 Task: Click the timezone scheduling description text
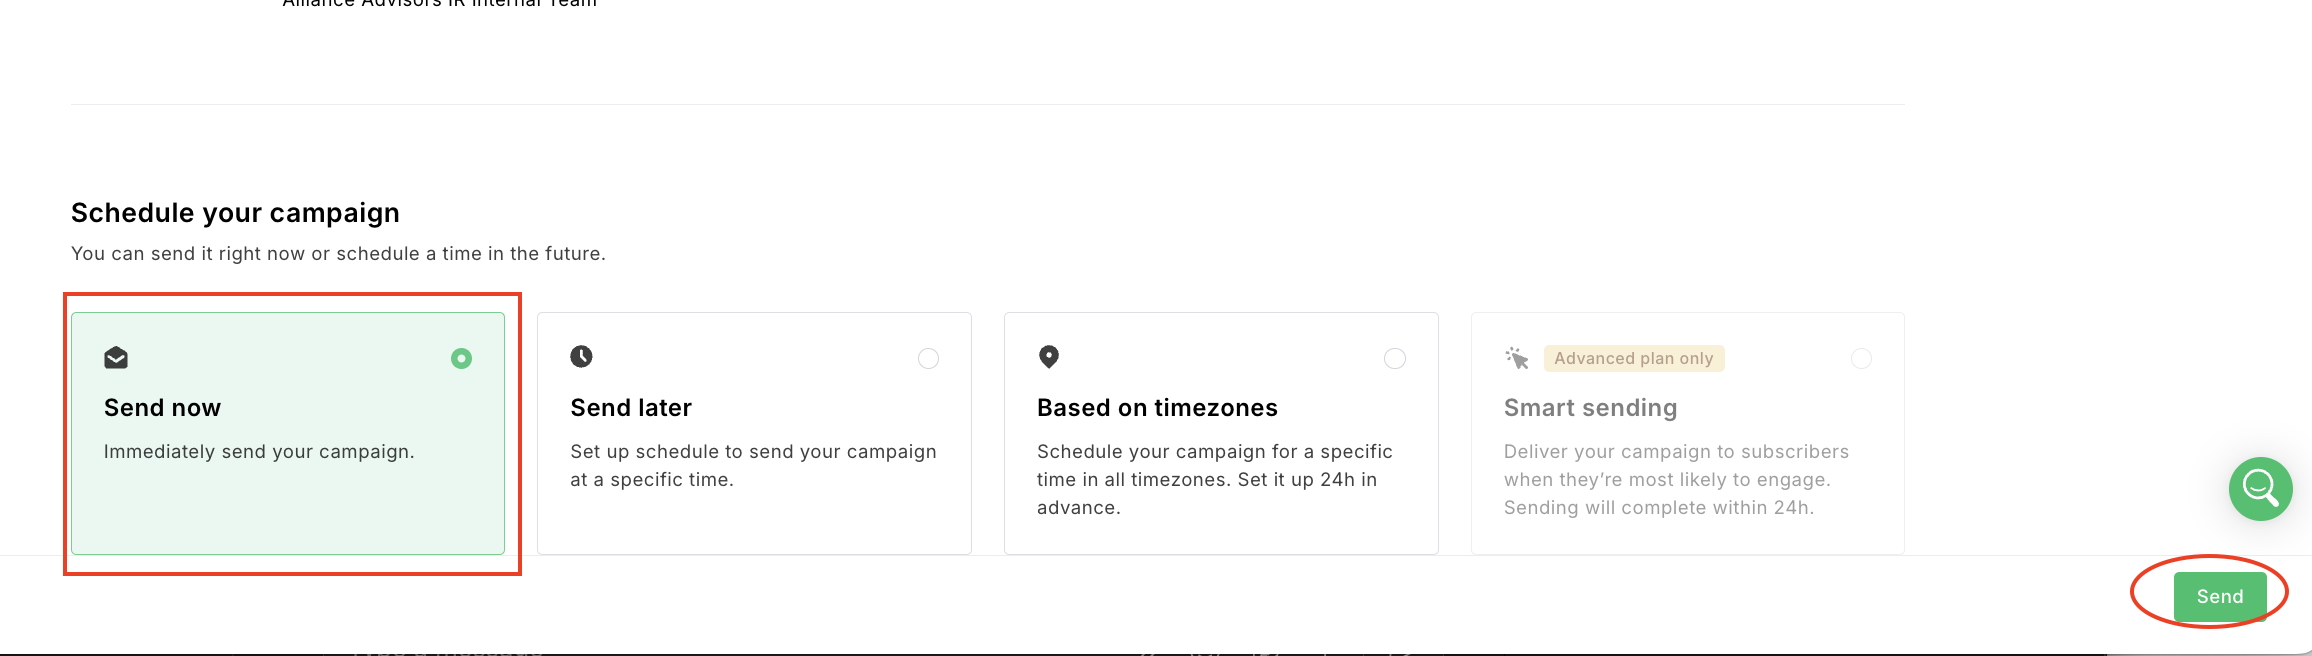click(1214, 480)
